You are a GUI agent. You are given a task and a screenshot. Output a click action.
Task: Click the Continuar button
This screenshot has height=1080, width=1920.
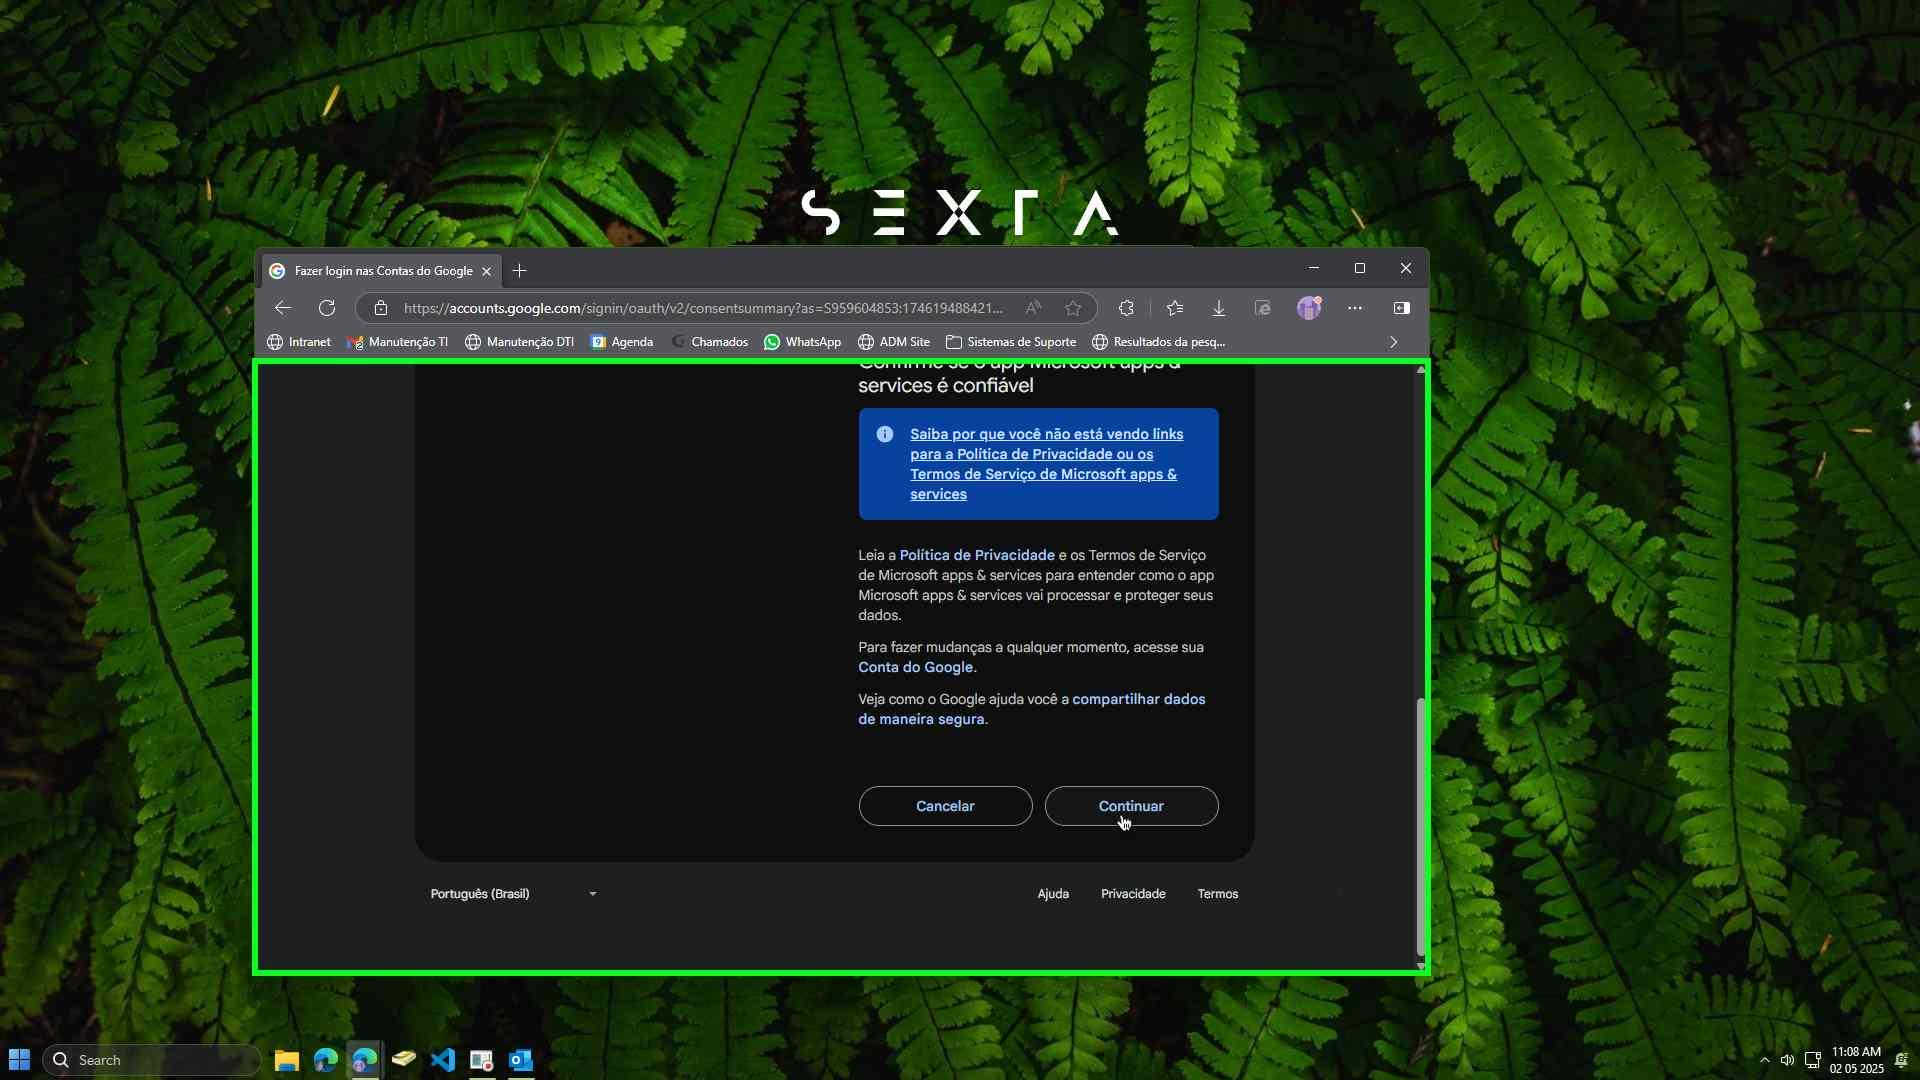click(1131, 806)
